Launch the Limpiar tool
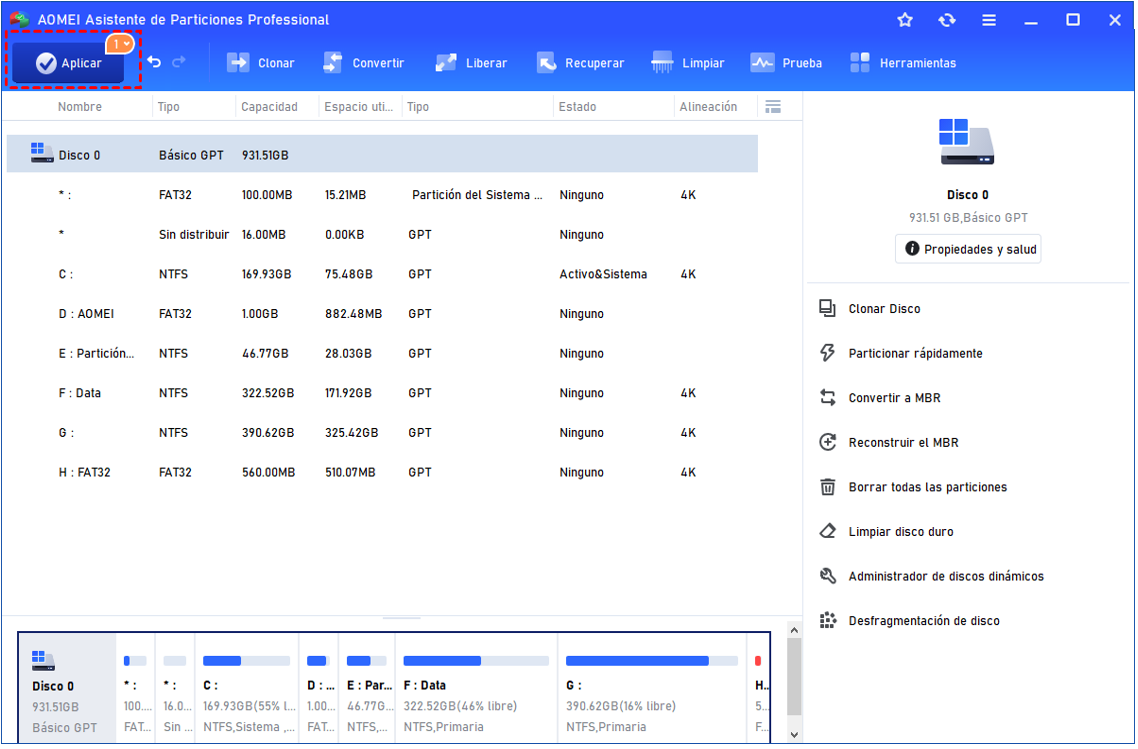1138x749 pixels. point(688,63)
